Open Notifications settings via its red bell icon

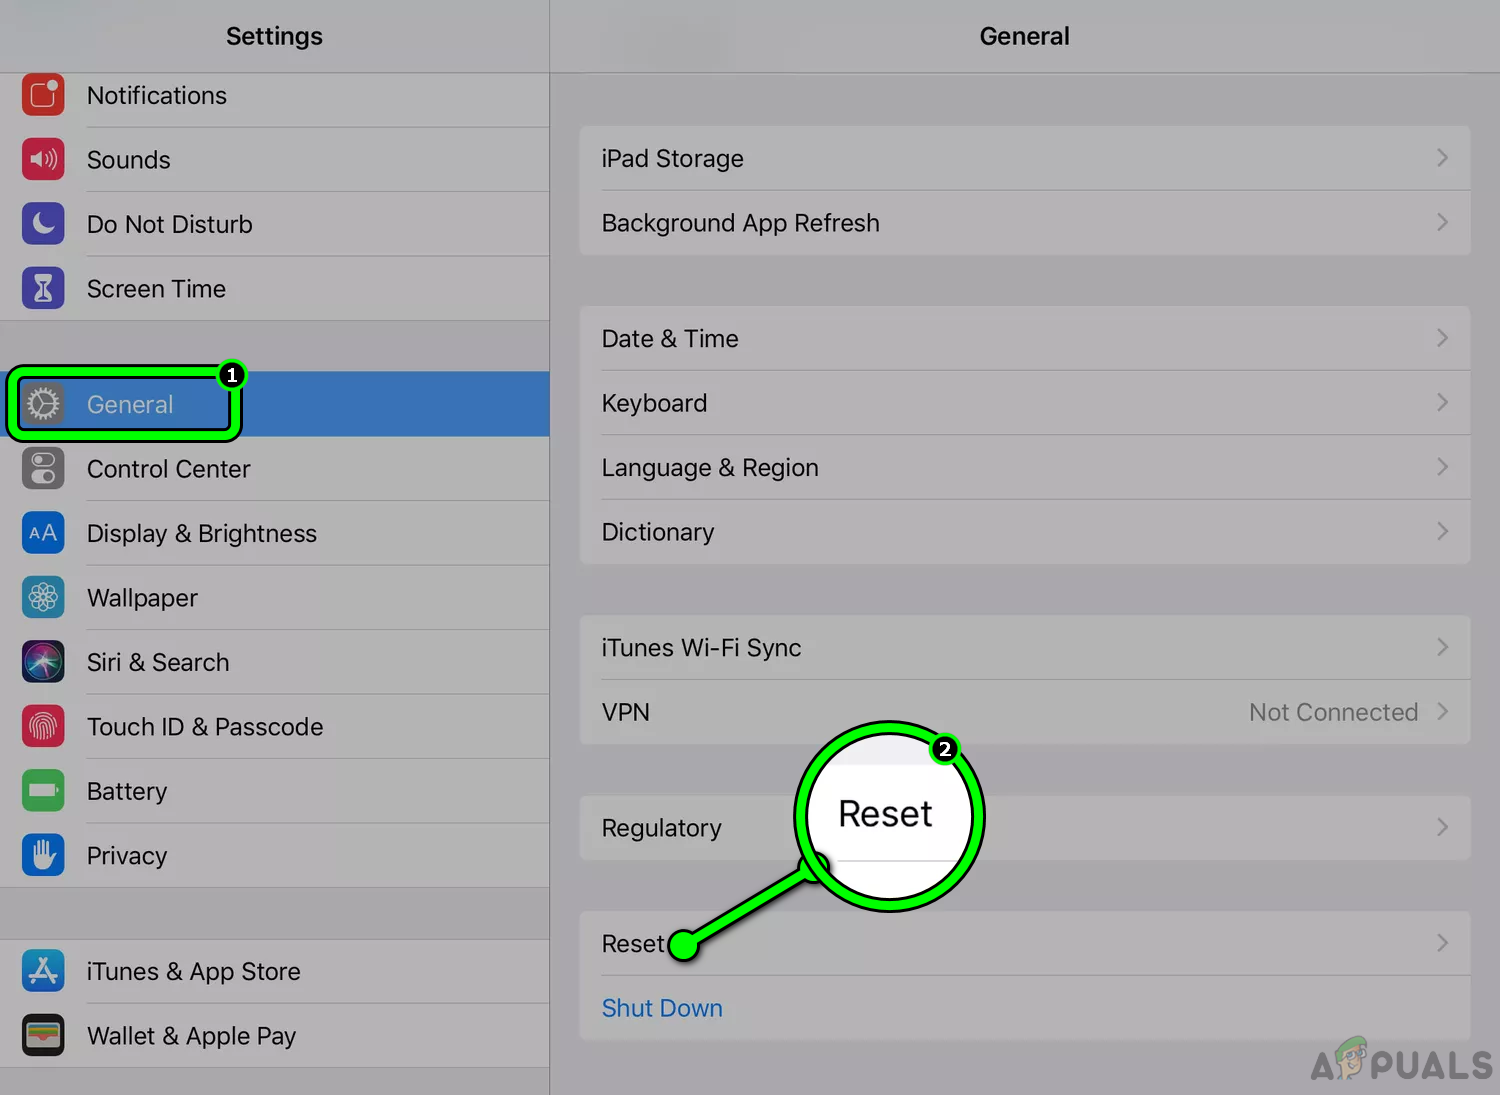pyautogui.click(x=43, y=95)
